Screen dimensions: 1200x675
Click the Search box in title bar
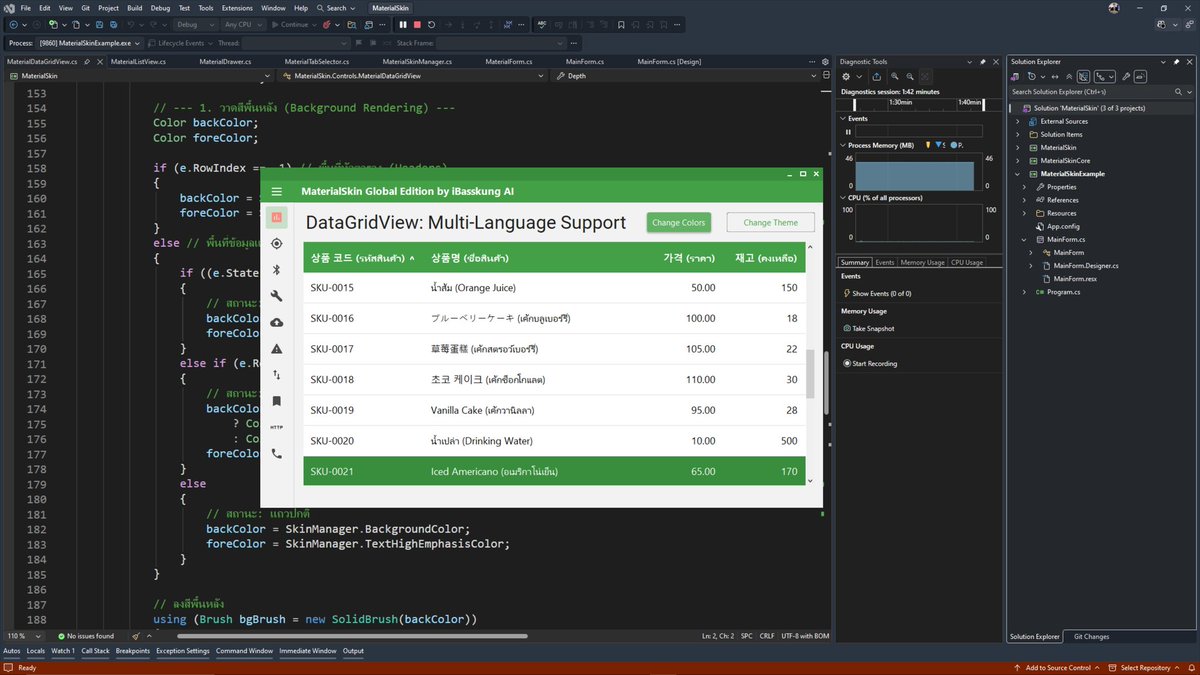336,7
